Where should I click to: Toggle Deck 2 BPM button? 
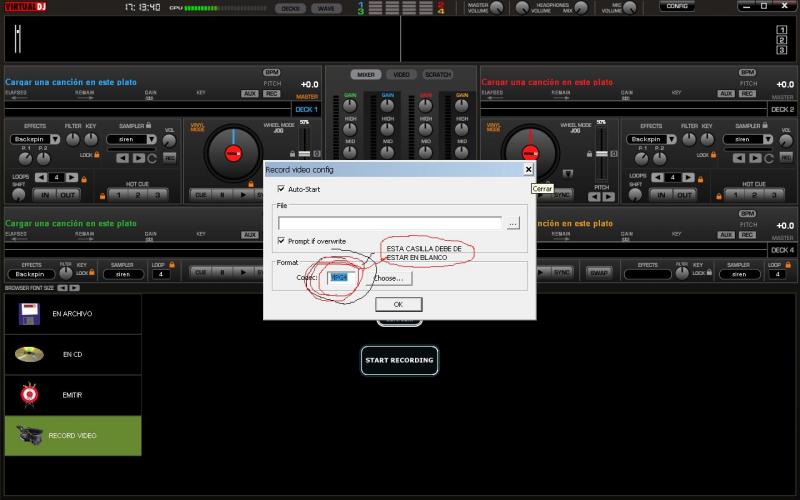(747, 72)
